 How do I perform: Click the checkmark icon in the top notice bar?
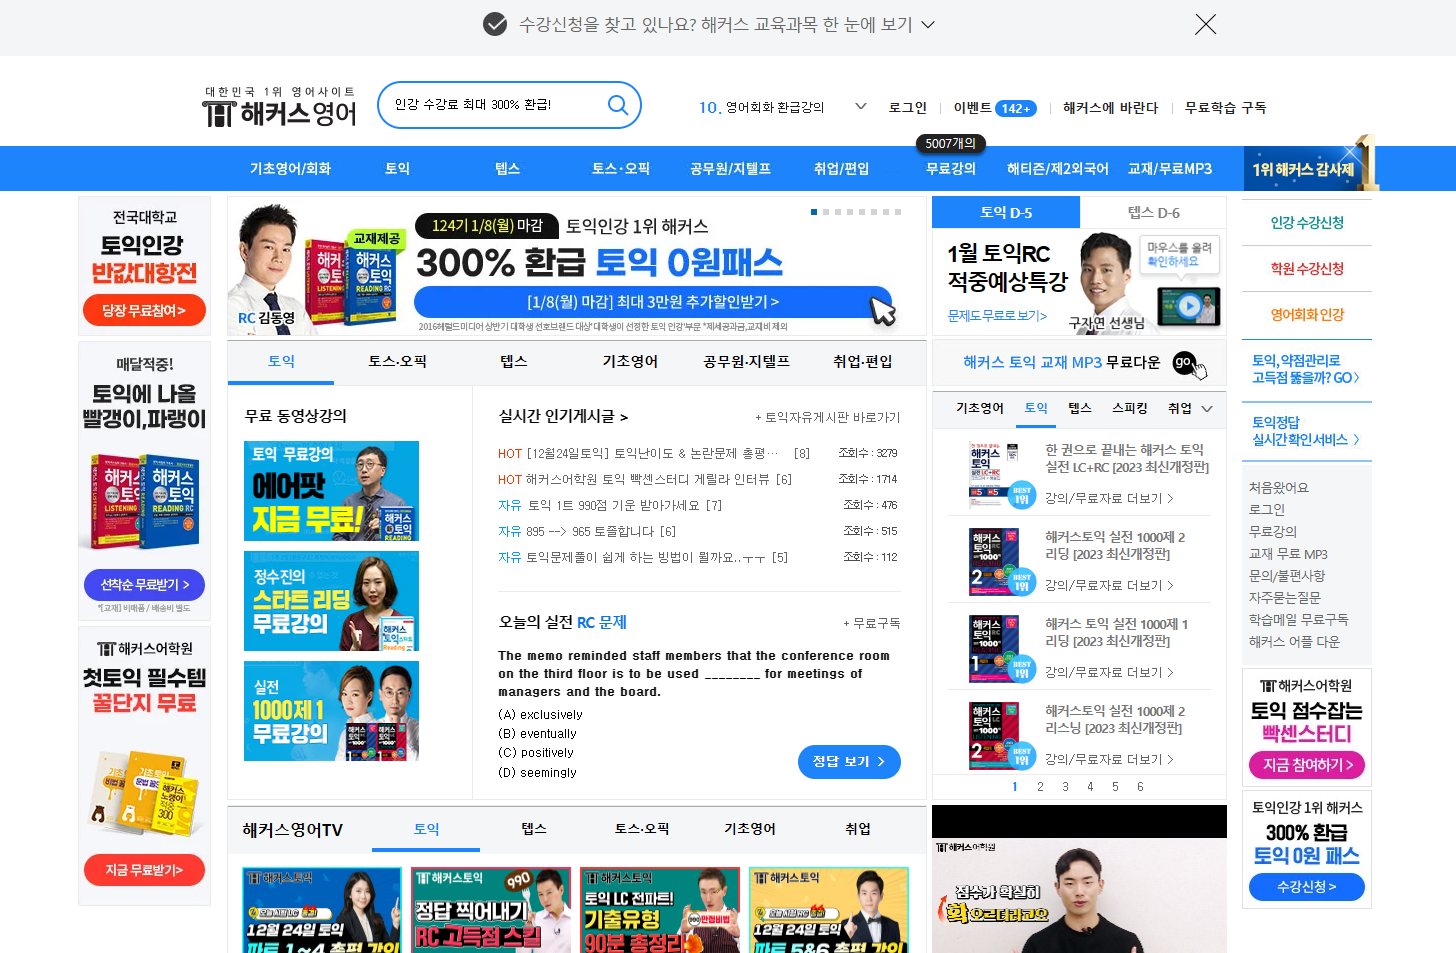pos(495,23)
